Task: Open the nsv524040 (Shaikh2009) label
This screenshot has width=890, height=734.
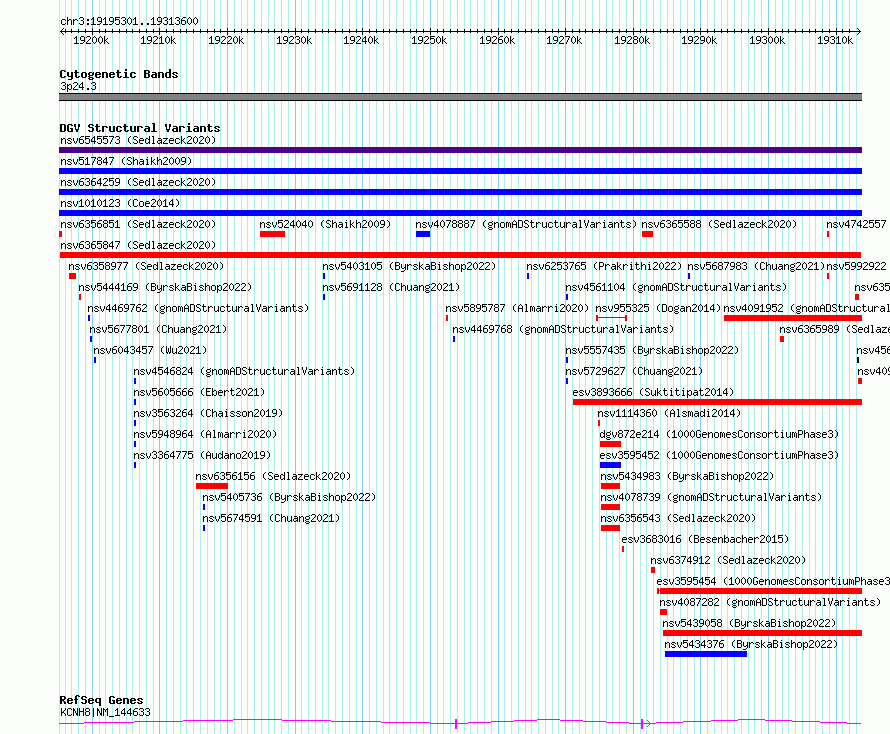Action: click(x=325, y=224)
